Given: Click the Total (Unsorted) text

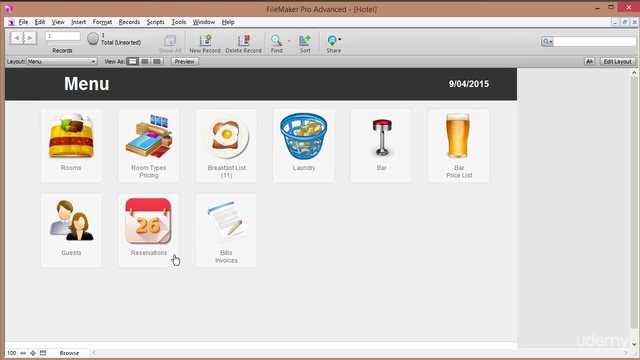Looking at the screenshot, I should [121, 42].
